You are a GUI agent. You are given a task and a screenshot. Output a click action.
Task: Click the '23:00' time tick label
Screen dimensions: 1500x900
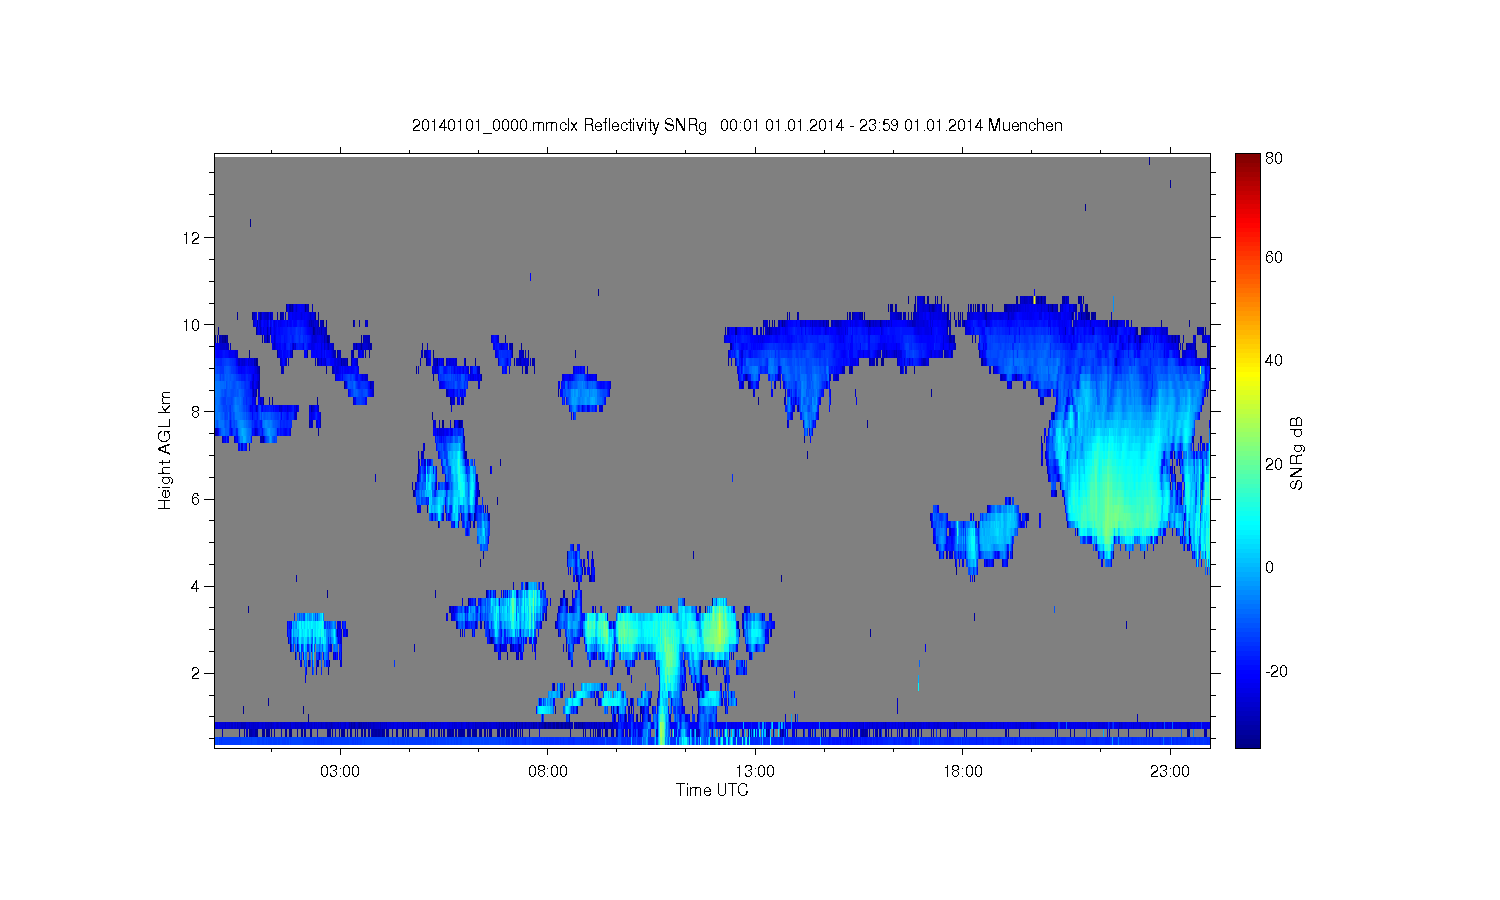coord(1170,772)
